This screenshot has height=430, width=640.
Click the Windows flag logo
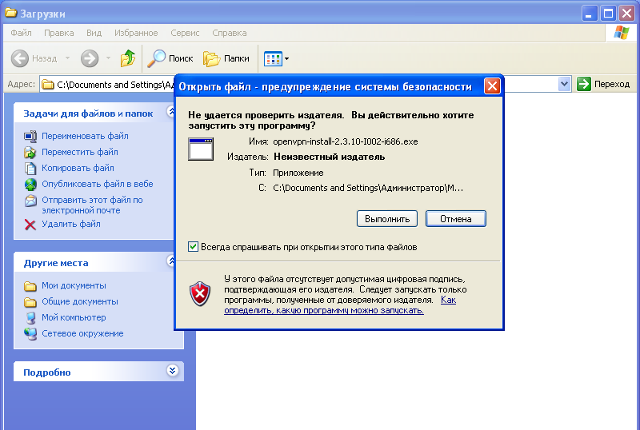[x=621, y=33]
